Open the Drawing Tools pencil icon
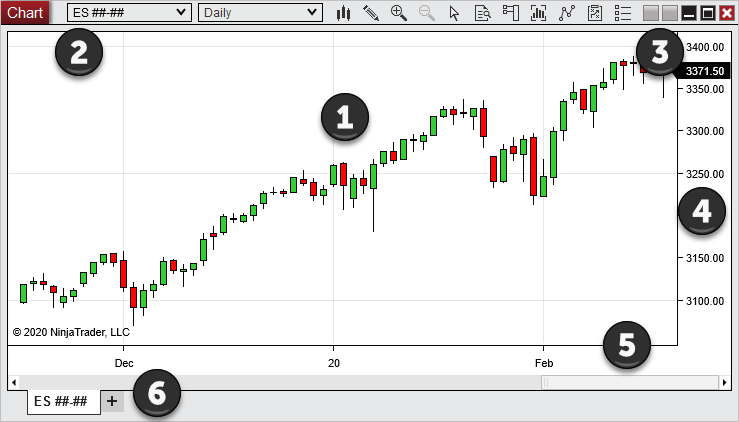739x422 pixels. click(371, 13)
